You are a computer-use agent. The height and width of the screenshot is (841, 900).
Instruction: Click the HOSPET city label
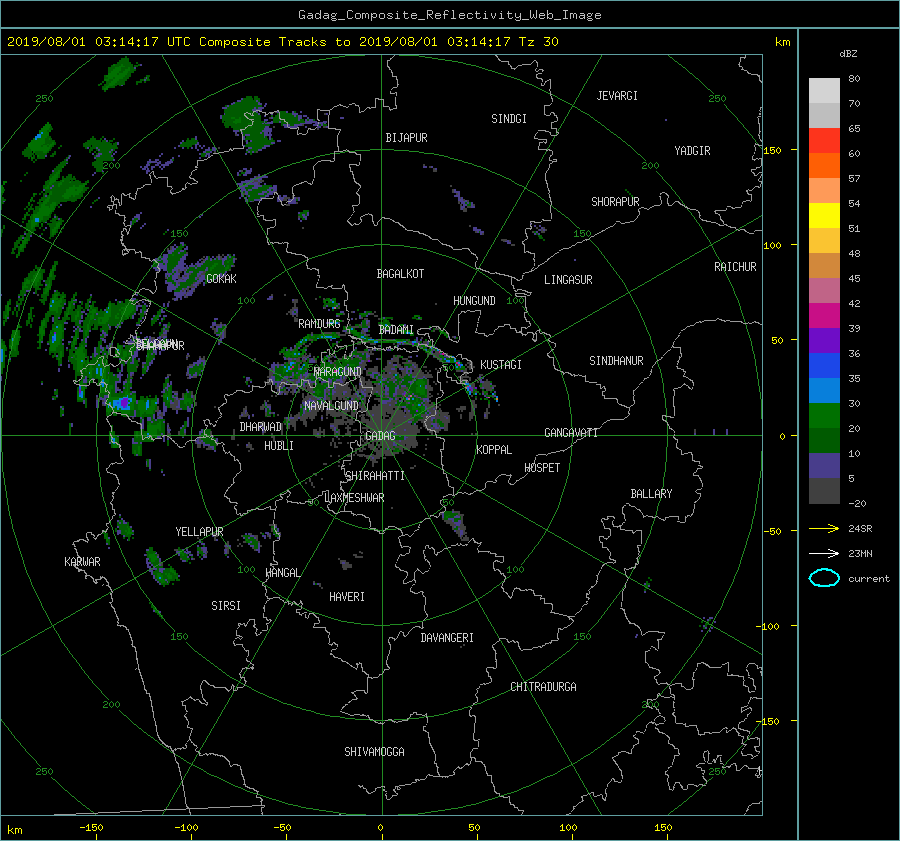tap(542, 468)
